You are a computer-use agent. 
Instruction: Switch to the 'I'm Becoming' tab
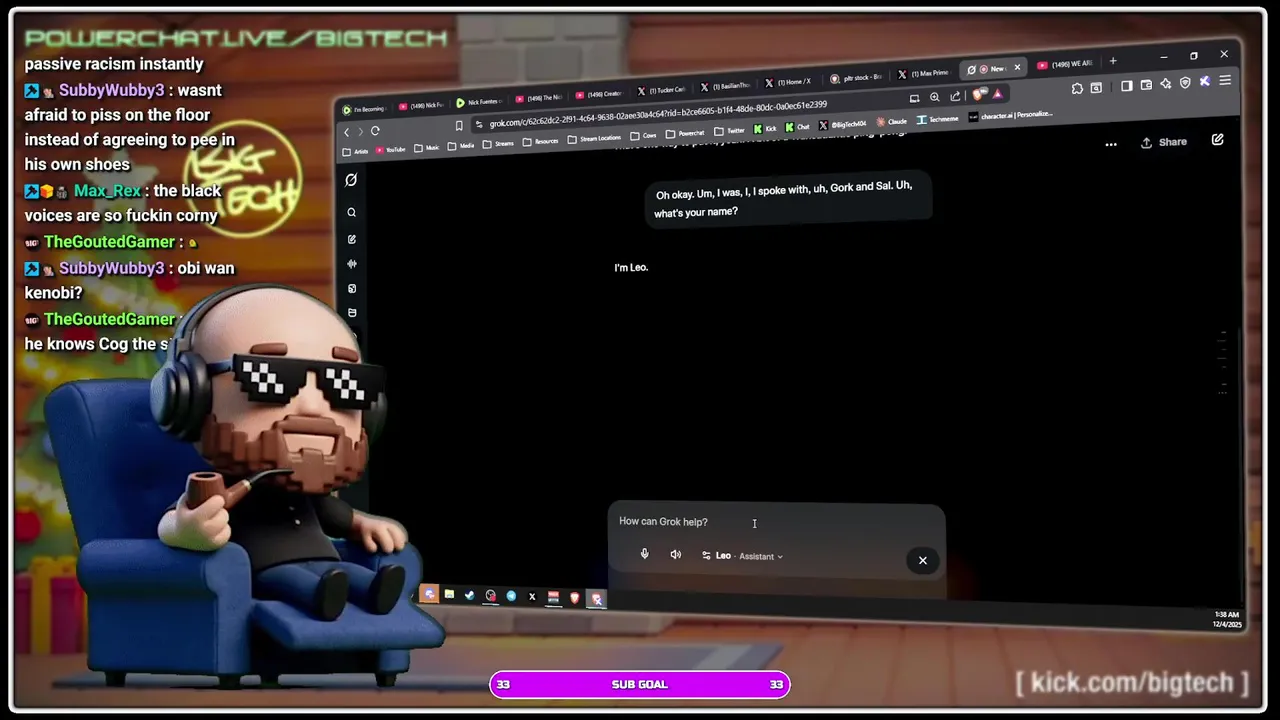pyautogui.click(x=365, y=109)
